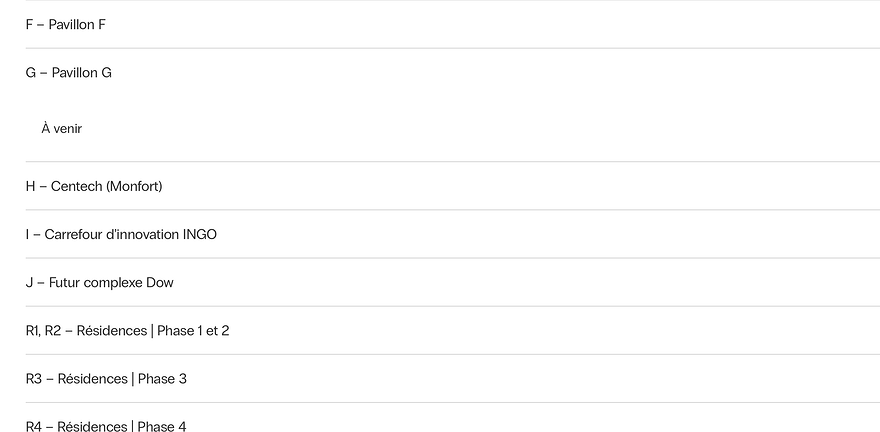This screenshot has width=880, height=432.
Task: Open R1, R2 – Résidences Phase 1 et 2
Action: click(128, 330)
